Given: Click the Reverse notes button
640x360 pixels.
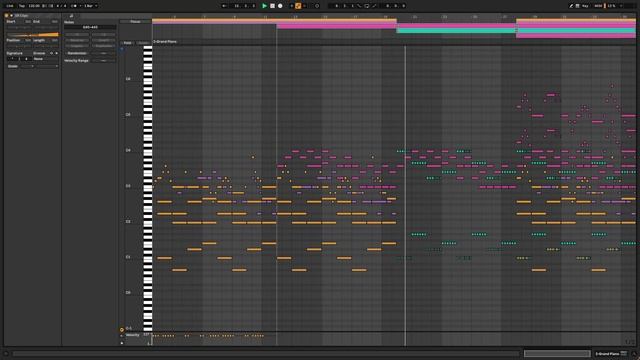Looking at the screenshot, I should 77,40.
